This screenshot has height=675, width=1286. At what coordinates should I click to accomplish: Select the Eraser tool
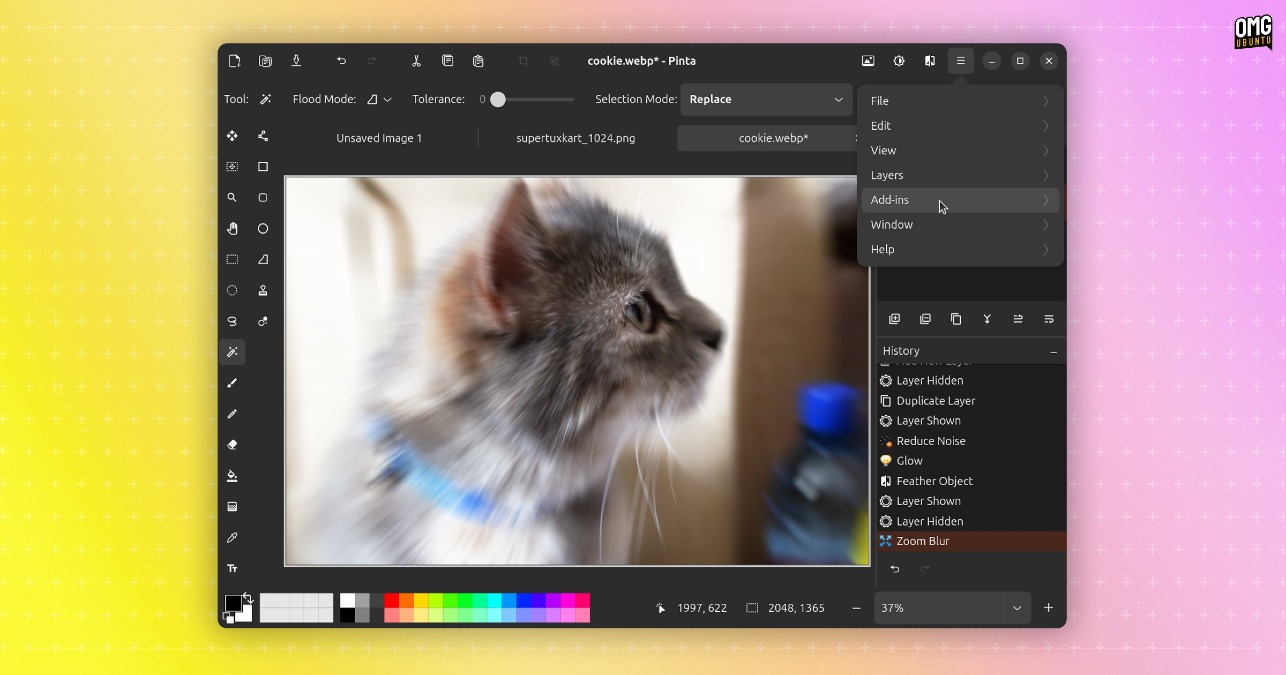pos(232,444)
